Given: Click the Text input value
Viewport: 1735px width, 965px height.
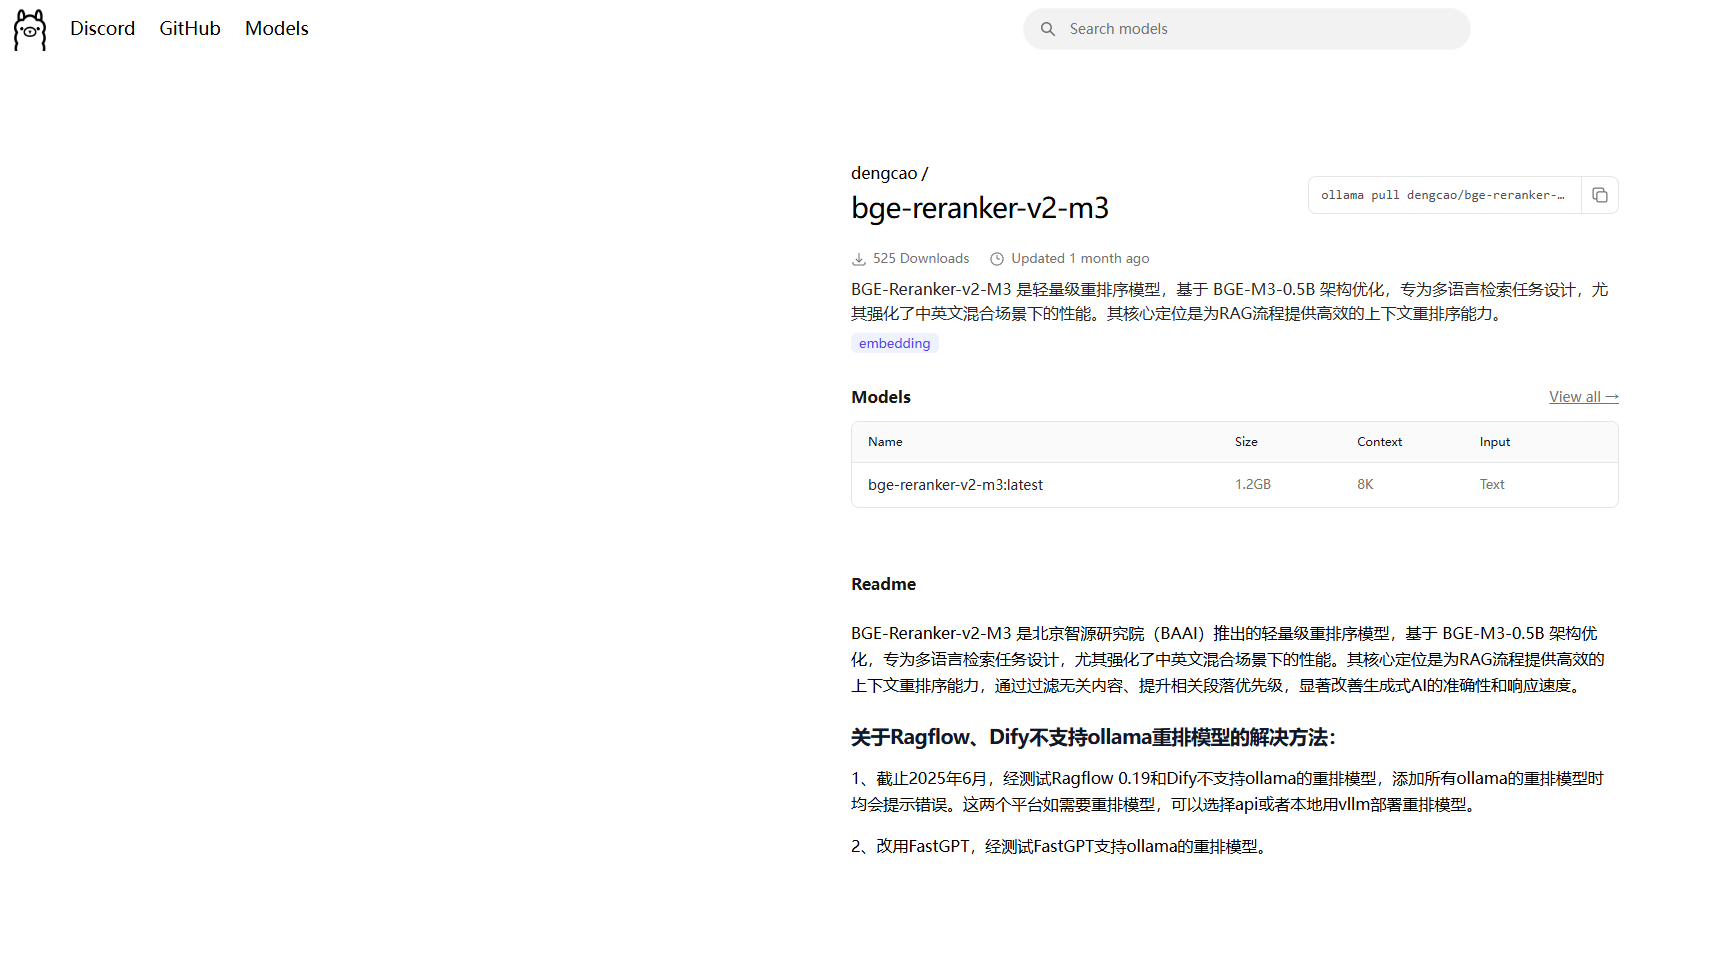Looking at the screenshot, I should click(x=1492, y=484).
